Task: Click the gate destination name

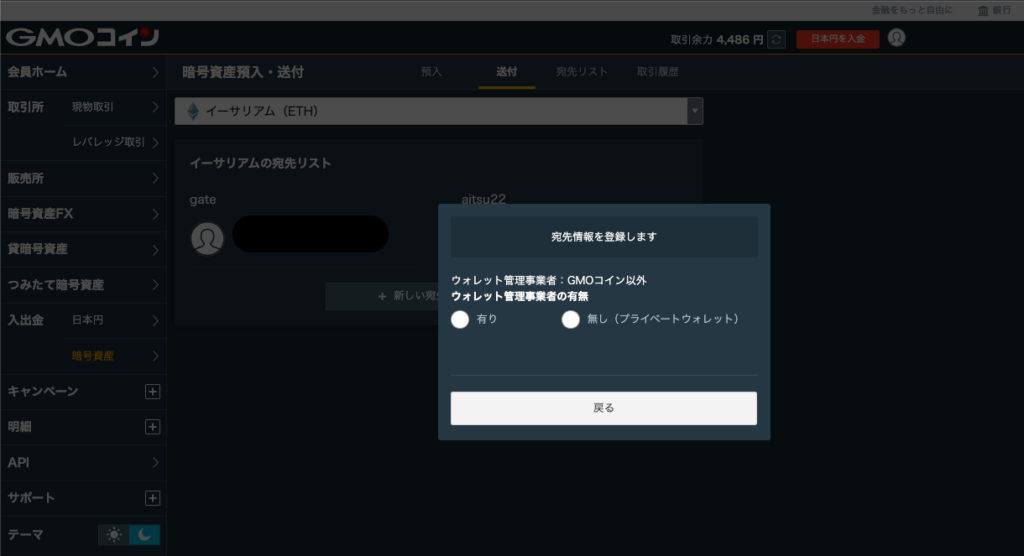Action: 202,200
